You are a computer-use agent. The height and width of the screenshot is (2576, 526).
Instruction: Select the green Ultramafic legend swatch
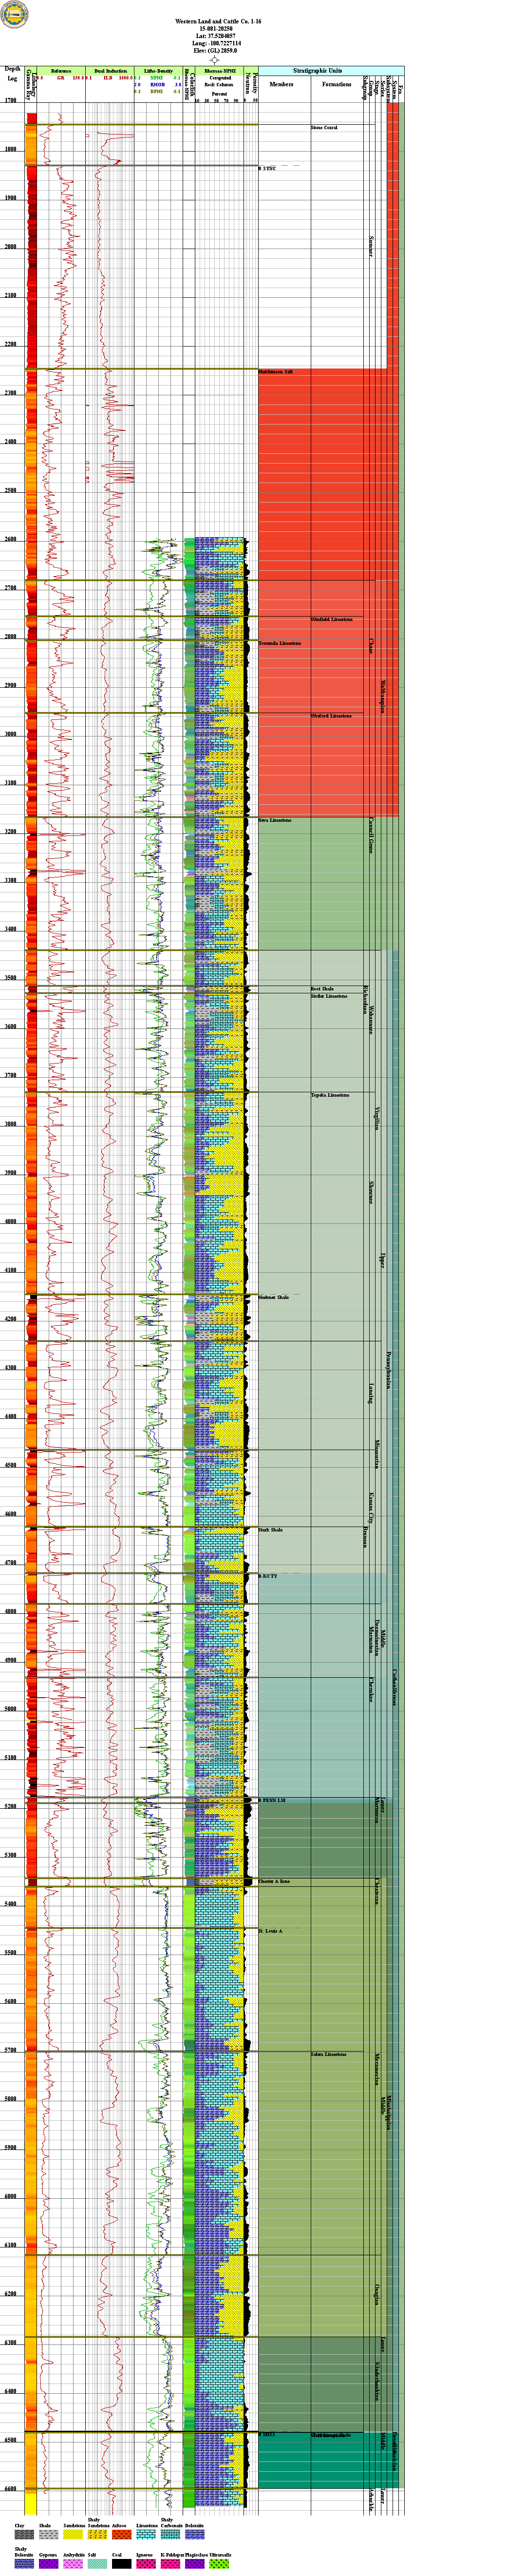(x=219, y=2564)
